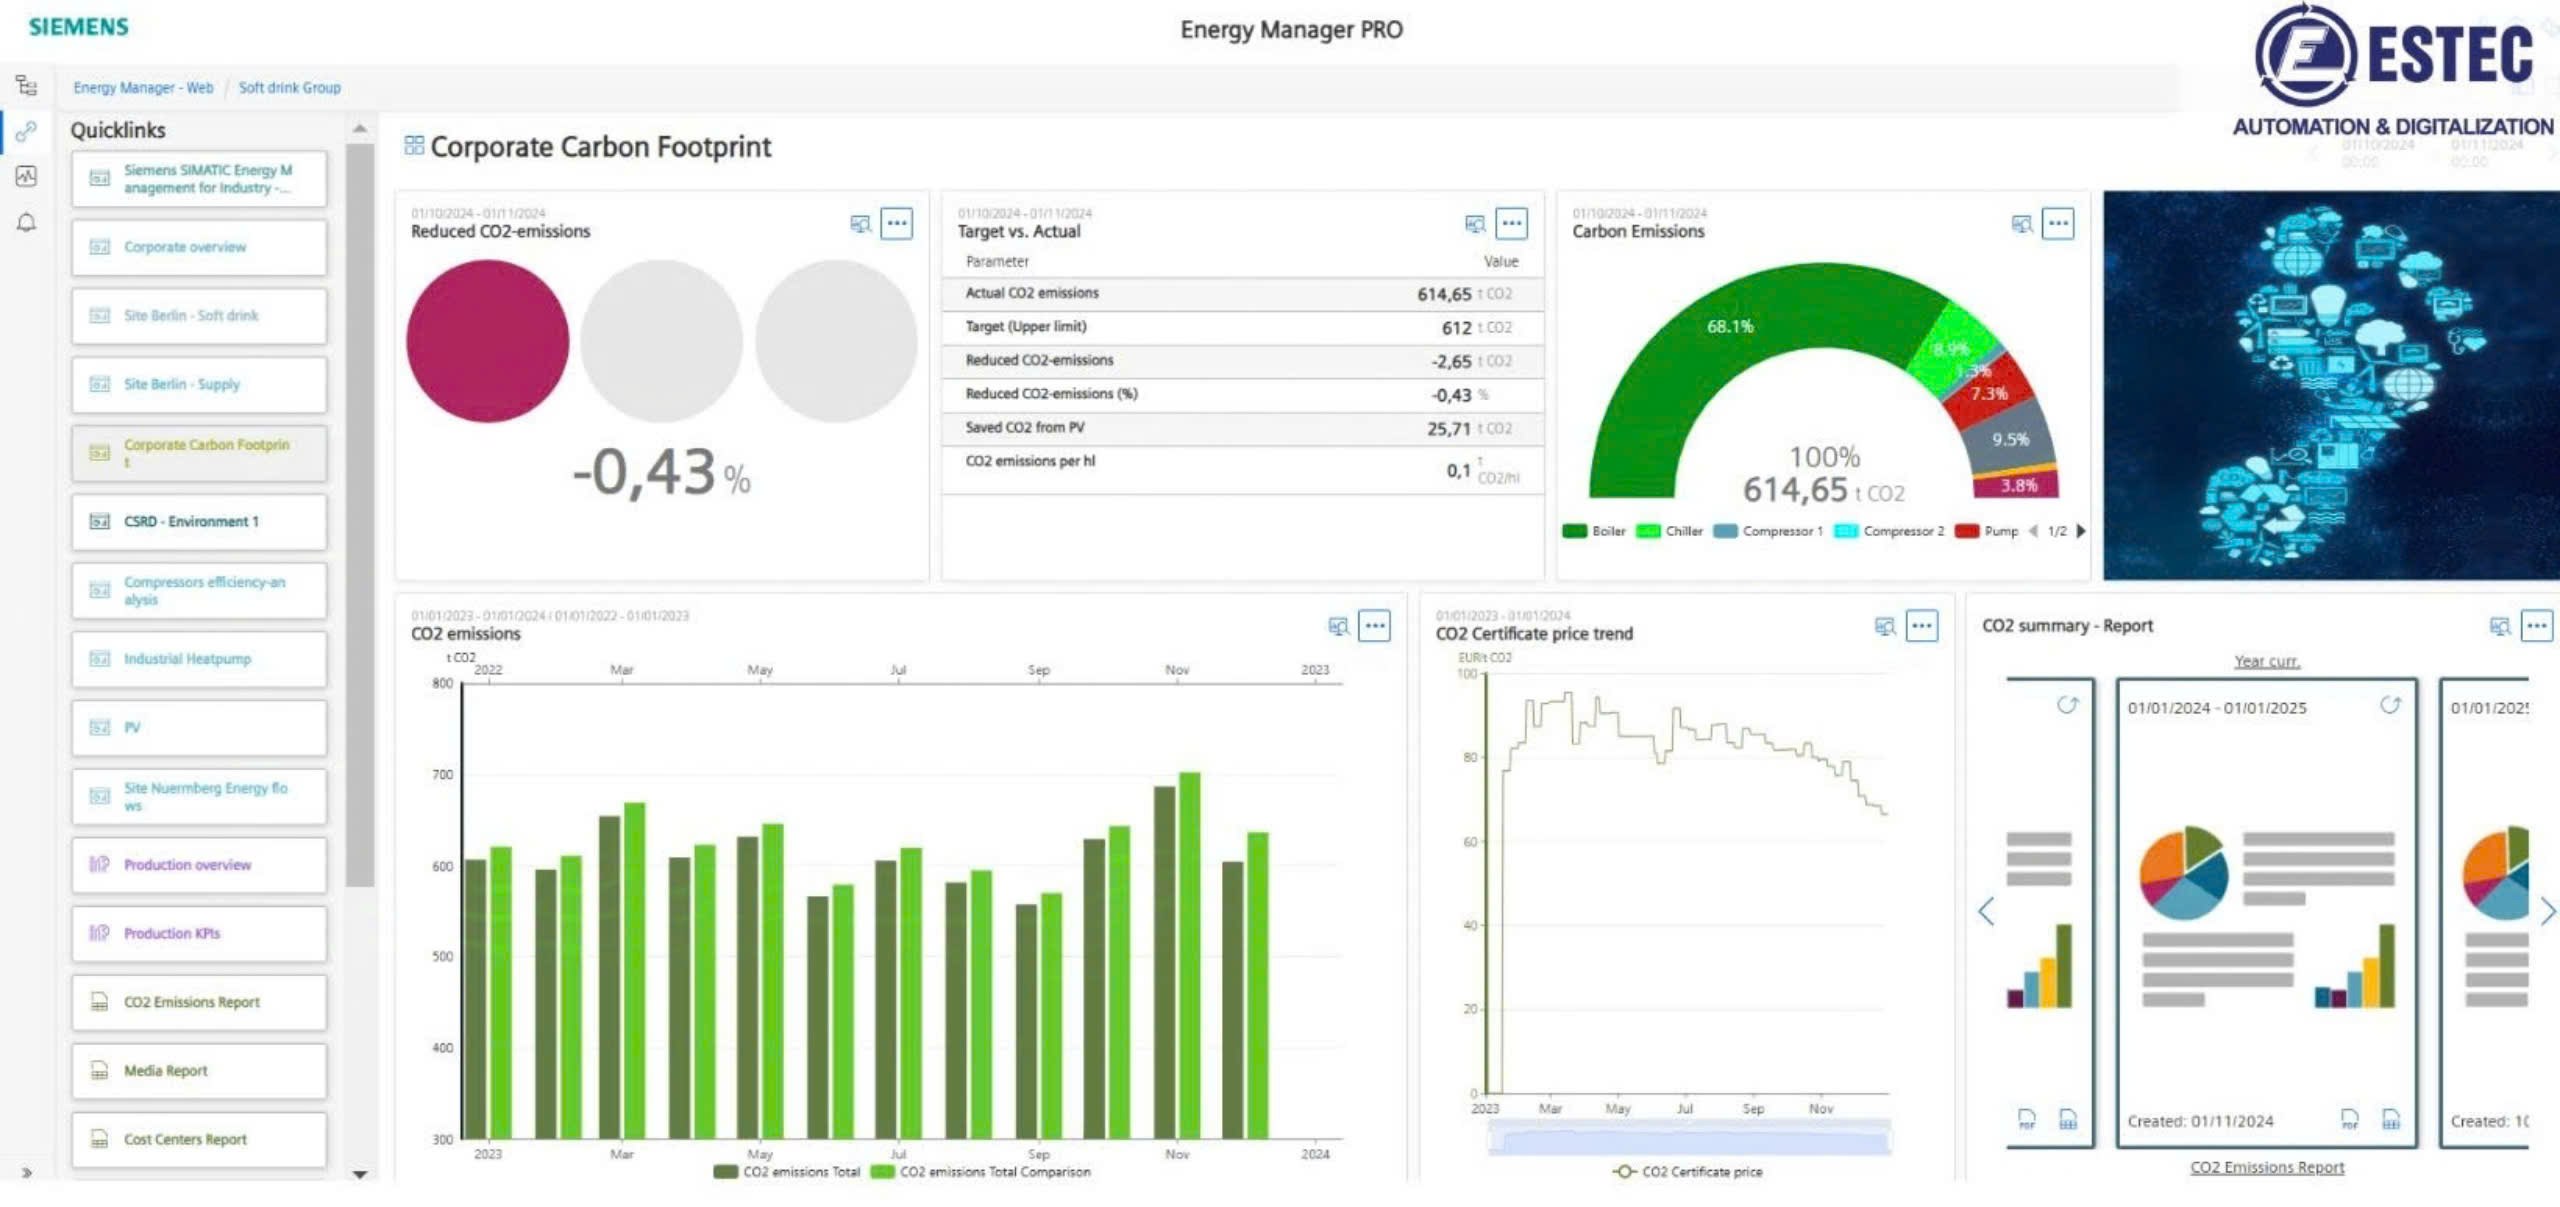Open the plant hierarchy tree icon

pos(27,87)
